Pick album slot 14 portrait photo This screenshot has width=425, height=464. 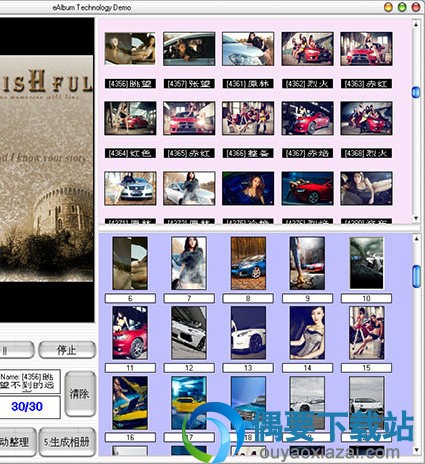[x=307, y=333]
